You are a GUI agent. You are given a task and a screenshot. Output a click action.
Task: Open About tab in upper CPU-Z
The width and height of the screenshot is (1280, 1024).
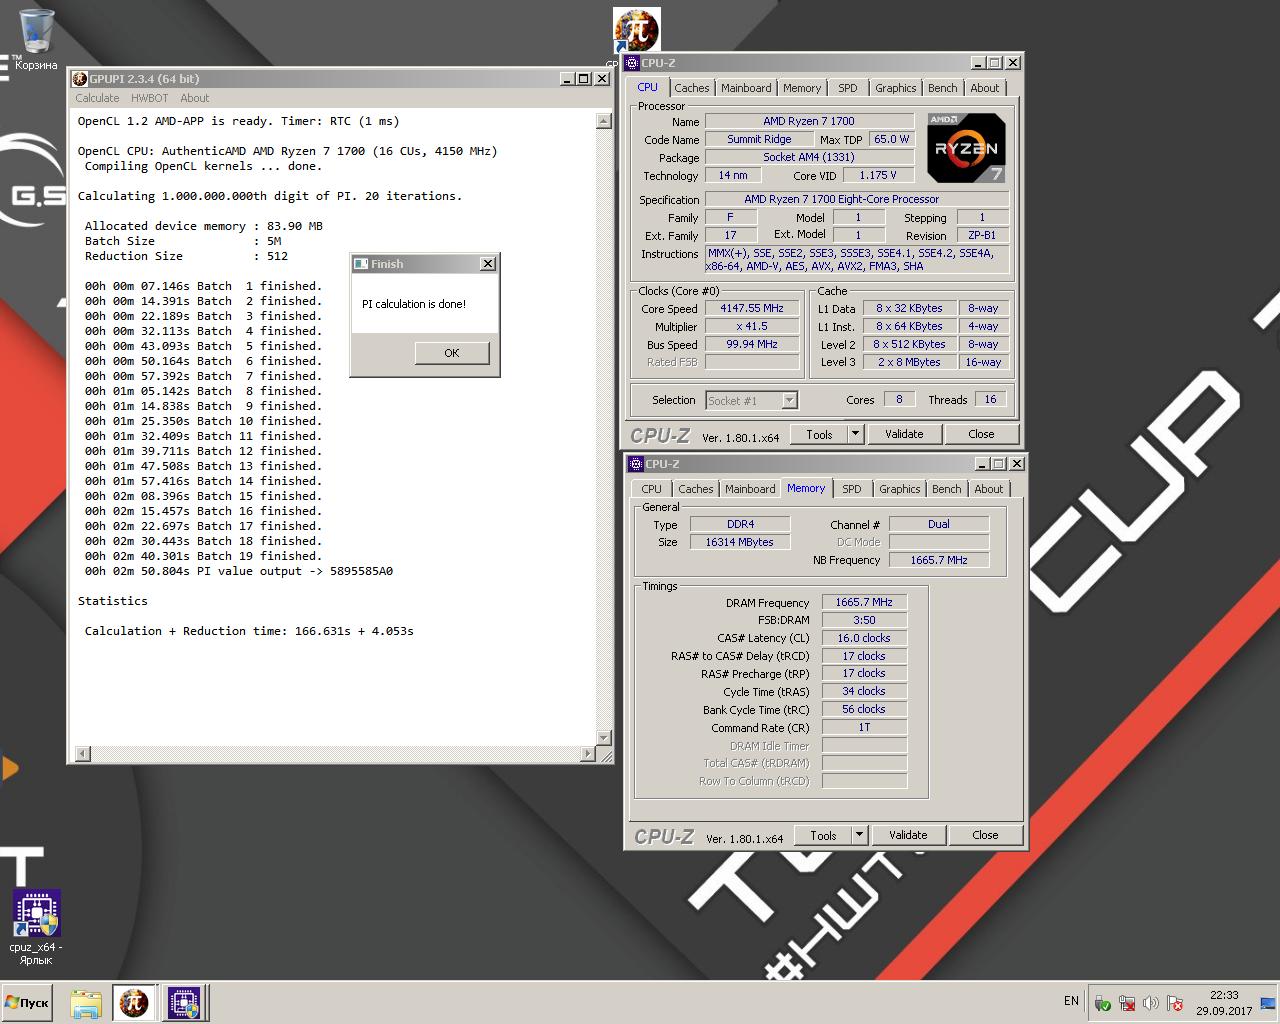click(x=985, y=88)
